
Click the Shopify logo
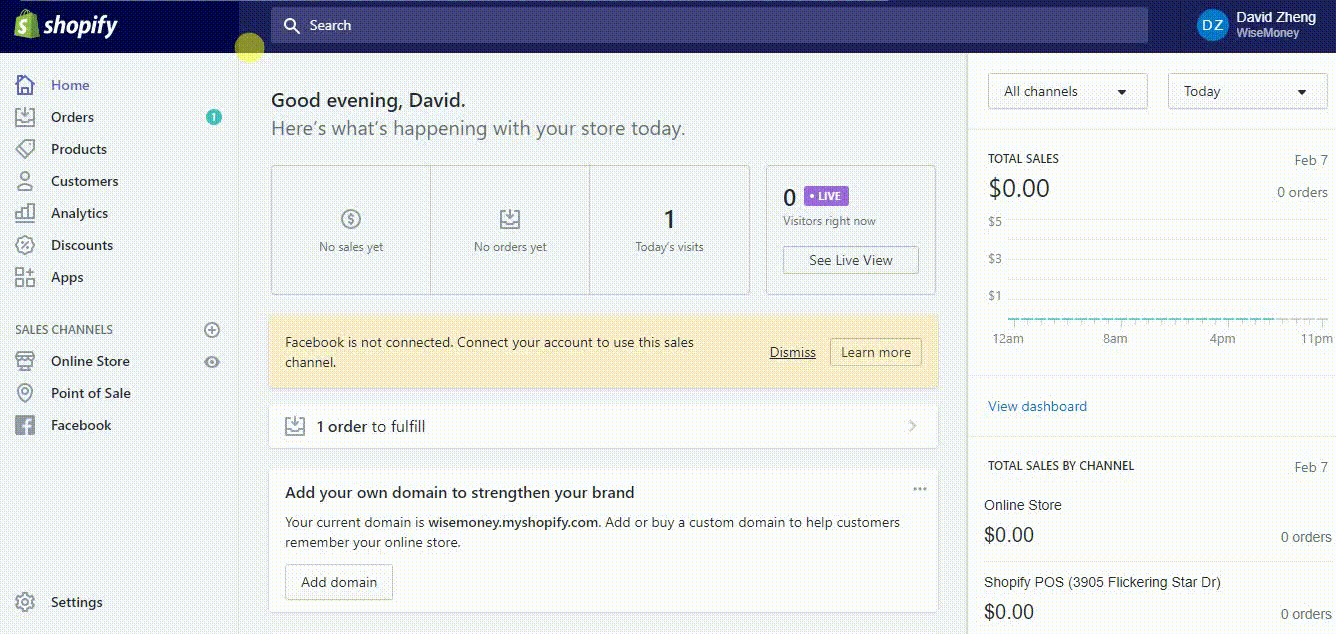tap(66, 25)
